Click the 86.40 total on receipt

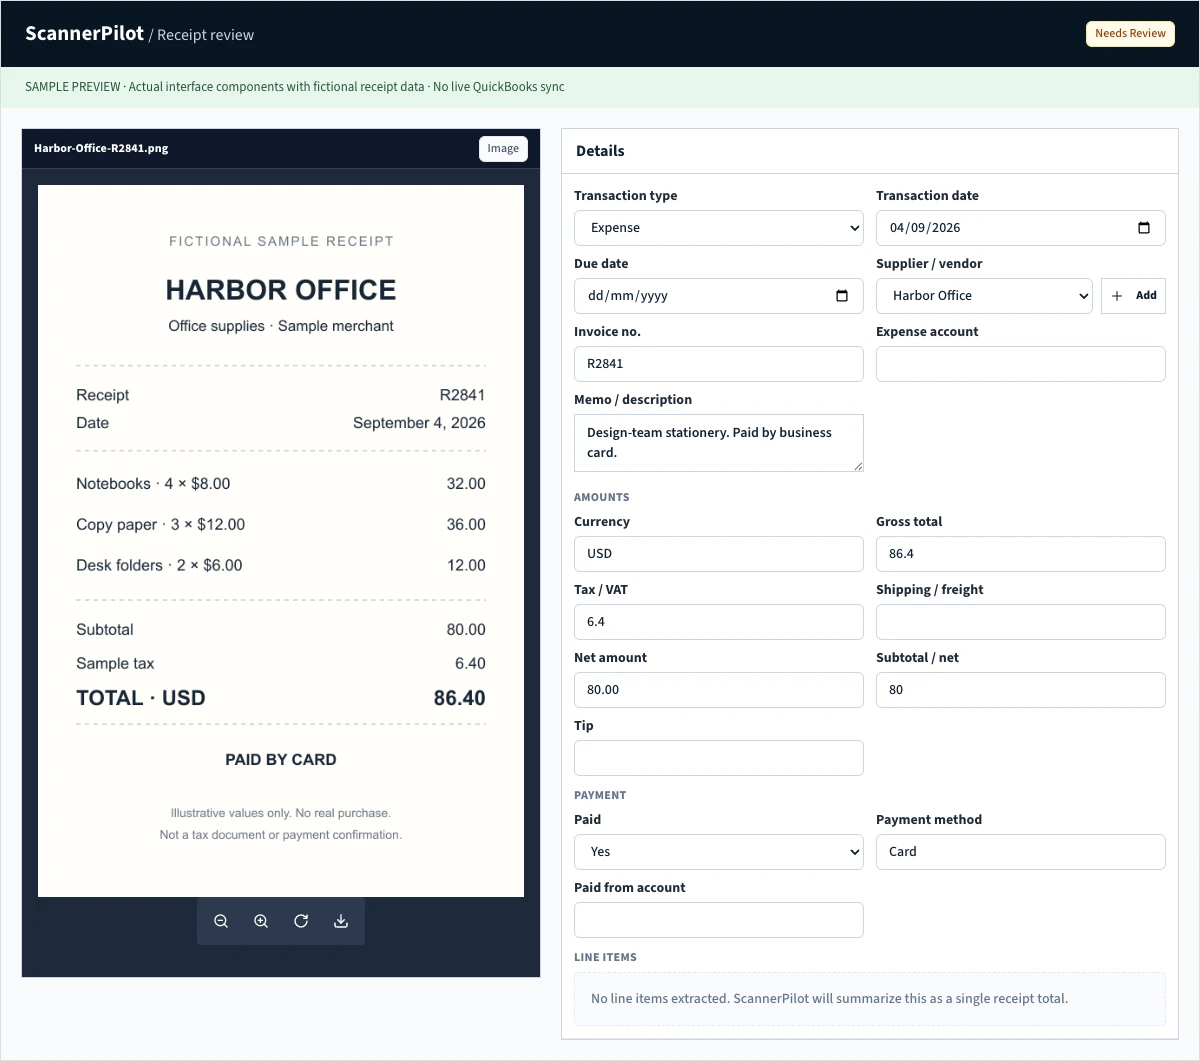(x=460, y=698)
